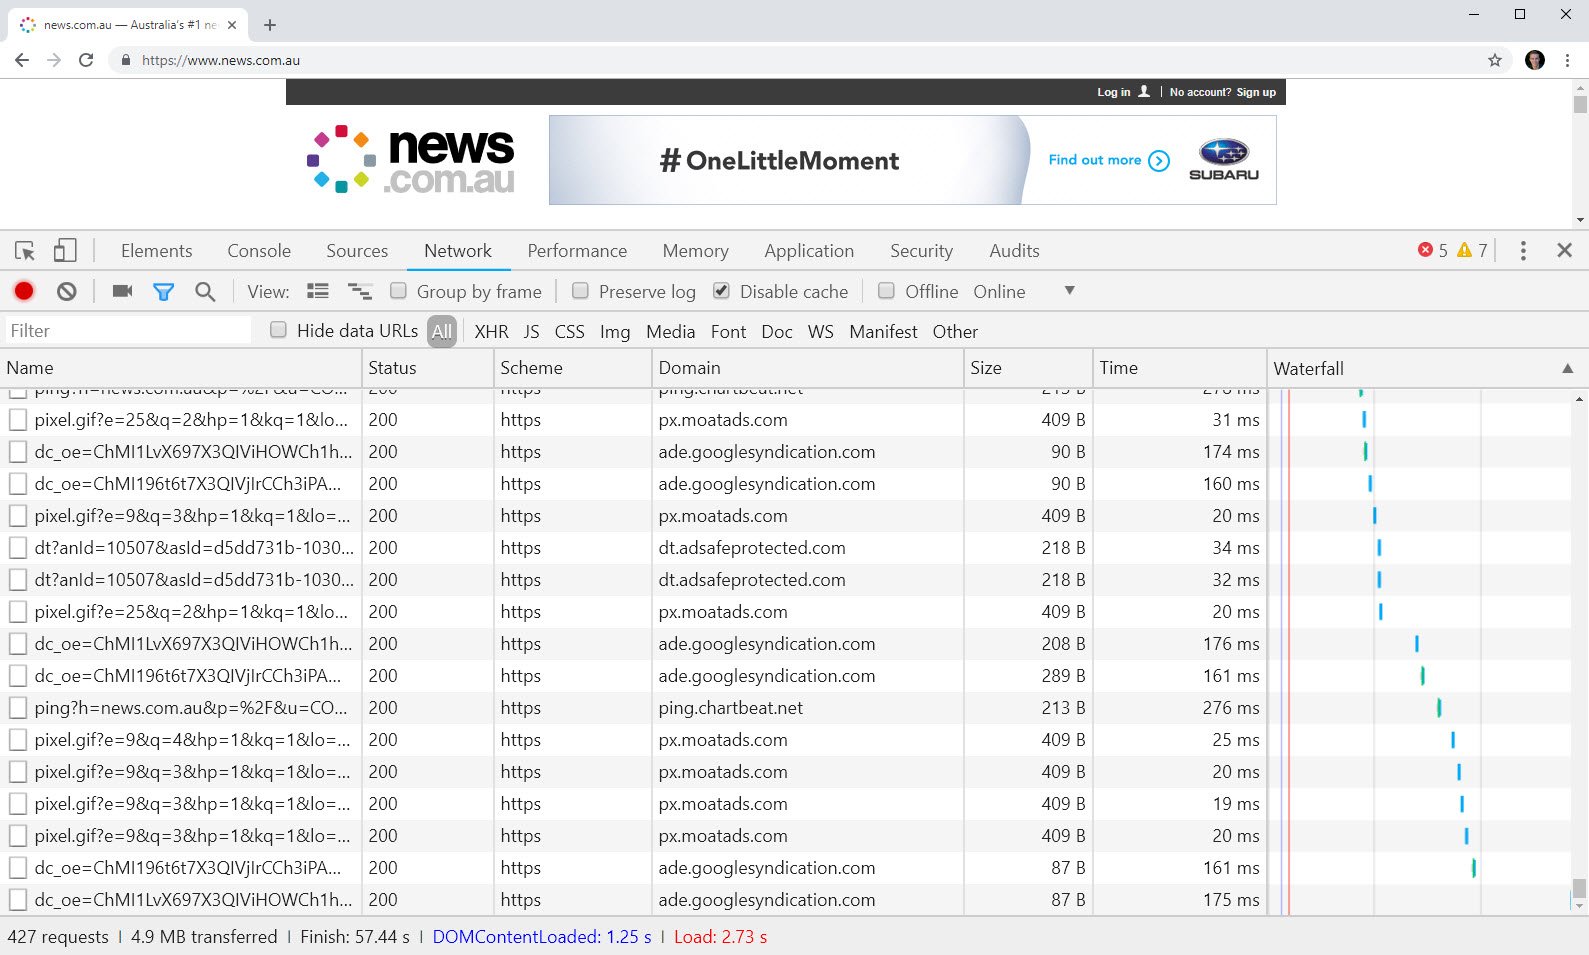Screen dimensions: 1589x955
Task: Open a new browser tab
Action: pyautogui.click(x=270, y=25)
